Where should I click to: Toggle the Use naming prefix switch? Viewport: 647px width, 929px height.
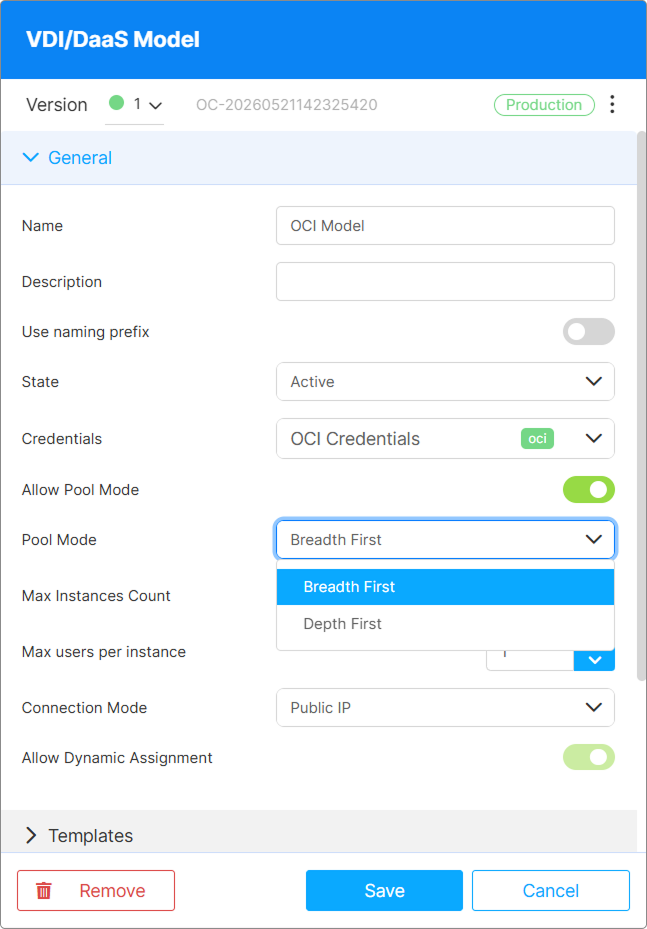[x=588, y=332]
